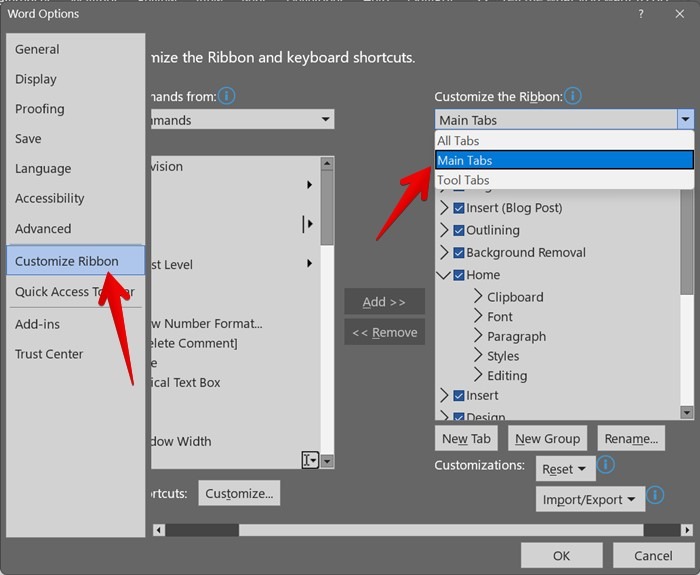Click the commands list vertical scrollbar thumb

(x=327, y=208)
